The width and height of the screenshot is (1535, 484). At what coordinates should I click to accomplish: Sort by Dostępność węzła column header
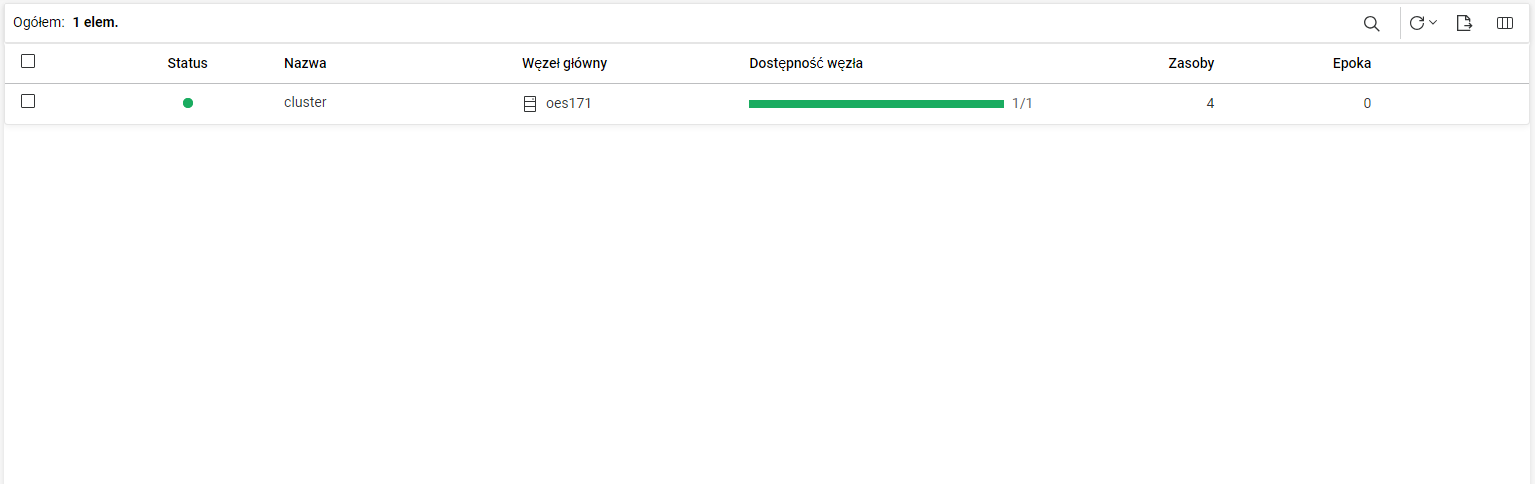pos(806,63)
